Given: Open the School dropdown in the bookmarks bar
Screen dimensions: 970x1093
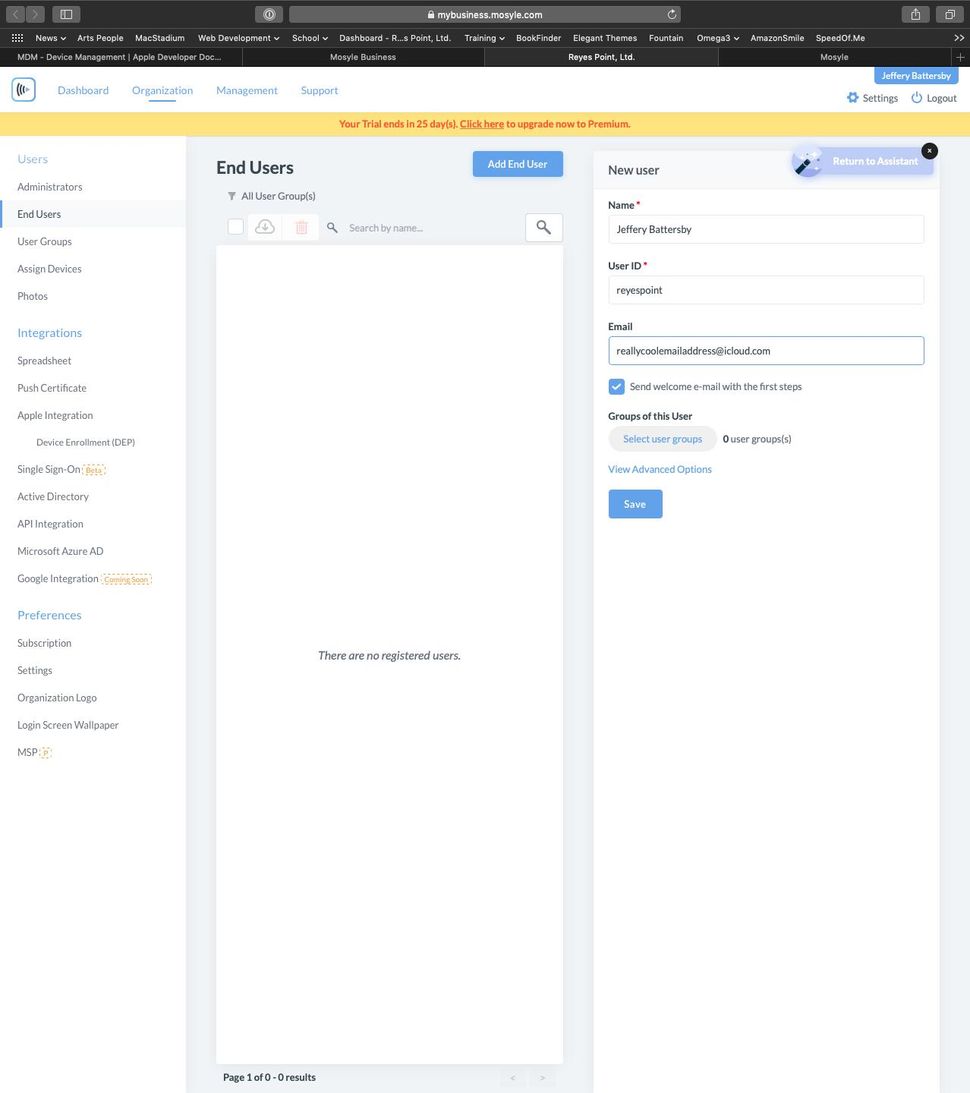Looking at the screenshot, I should click(x=309, y=37).
